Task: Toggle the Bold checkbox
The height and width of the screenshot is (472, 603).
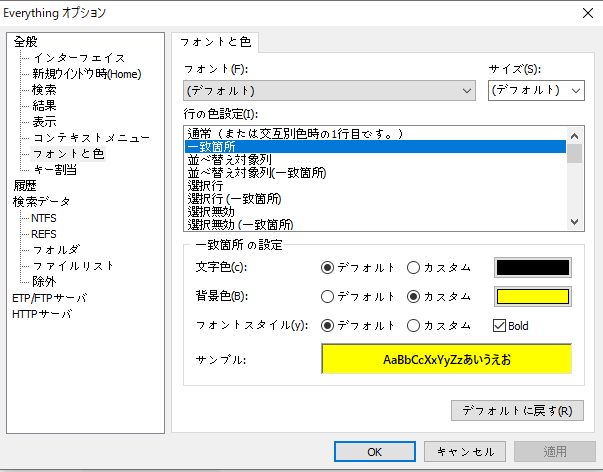Action: coord(511,326)
